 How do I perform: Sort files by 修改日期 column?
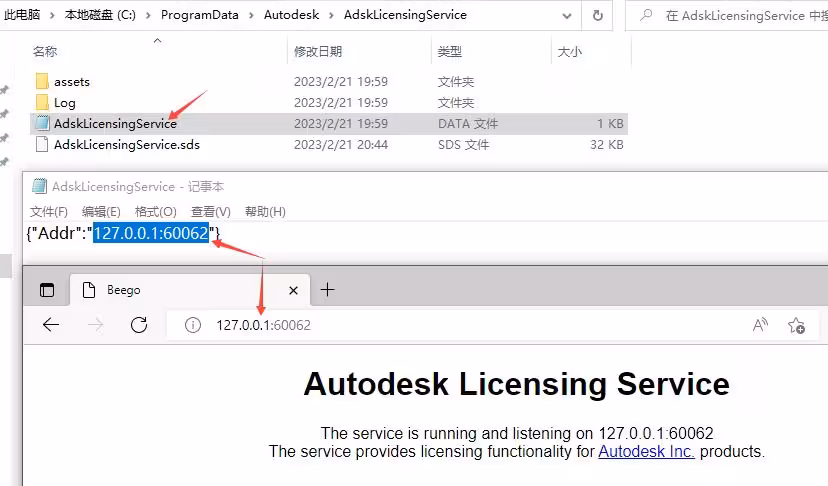[318, 52]
